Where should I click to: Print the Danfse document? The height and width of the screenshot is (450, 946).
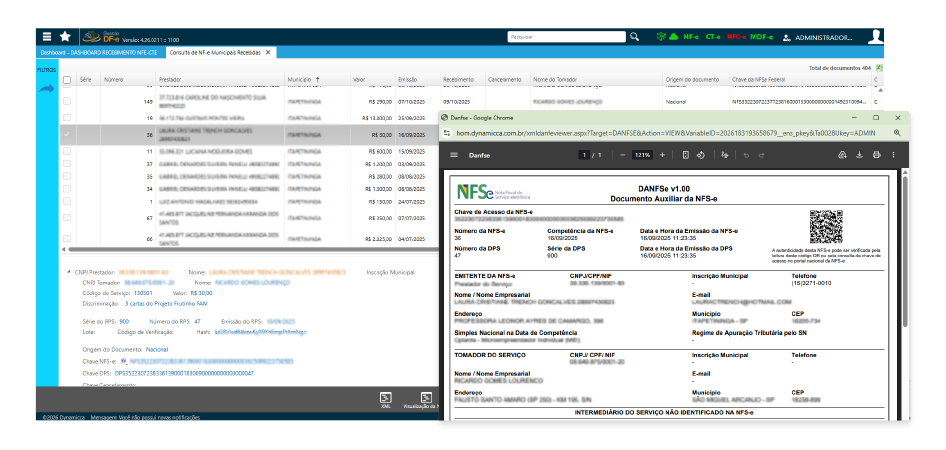[876, 155]
